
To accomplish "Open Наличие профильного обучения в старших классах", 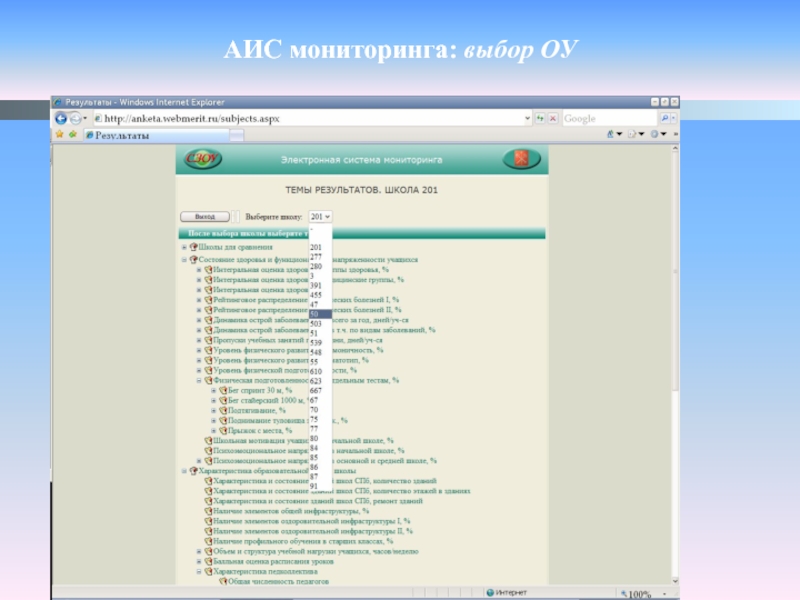I will (x=303, y=541).
